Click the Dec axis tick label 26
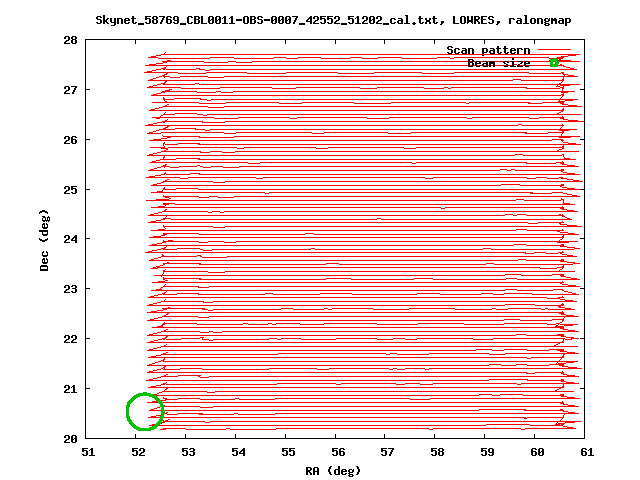Image resolution: width=640 pixels, height=480 pixels. (x=70, y=140)
